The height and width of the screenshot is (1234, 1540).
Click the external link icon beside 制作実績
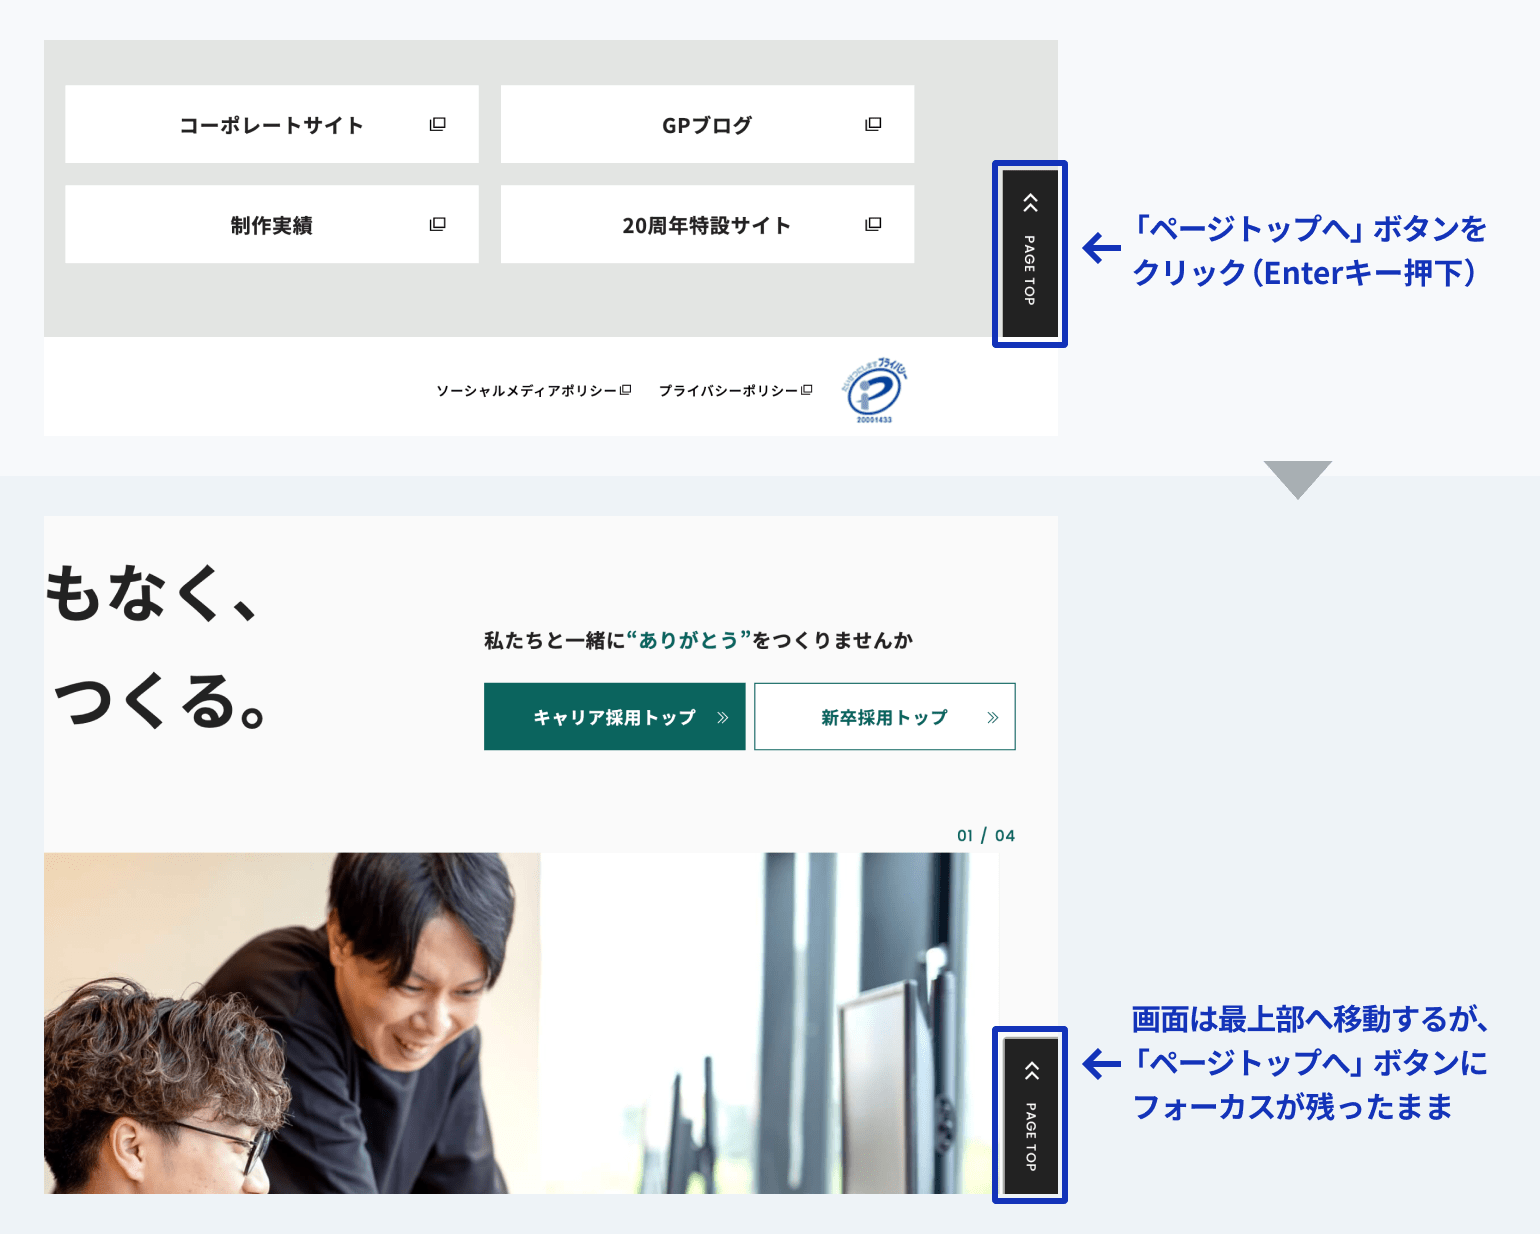437,224
